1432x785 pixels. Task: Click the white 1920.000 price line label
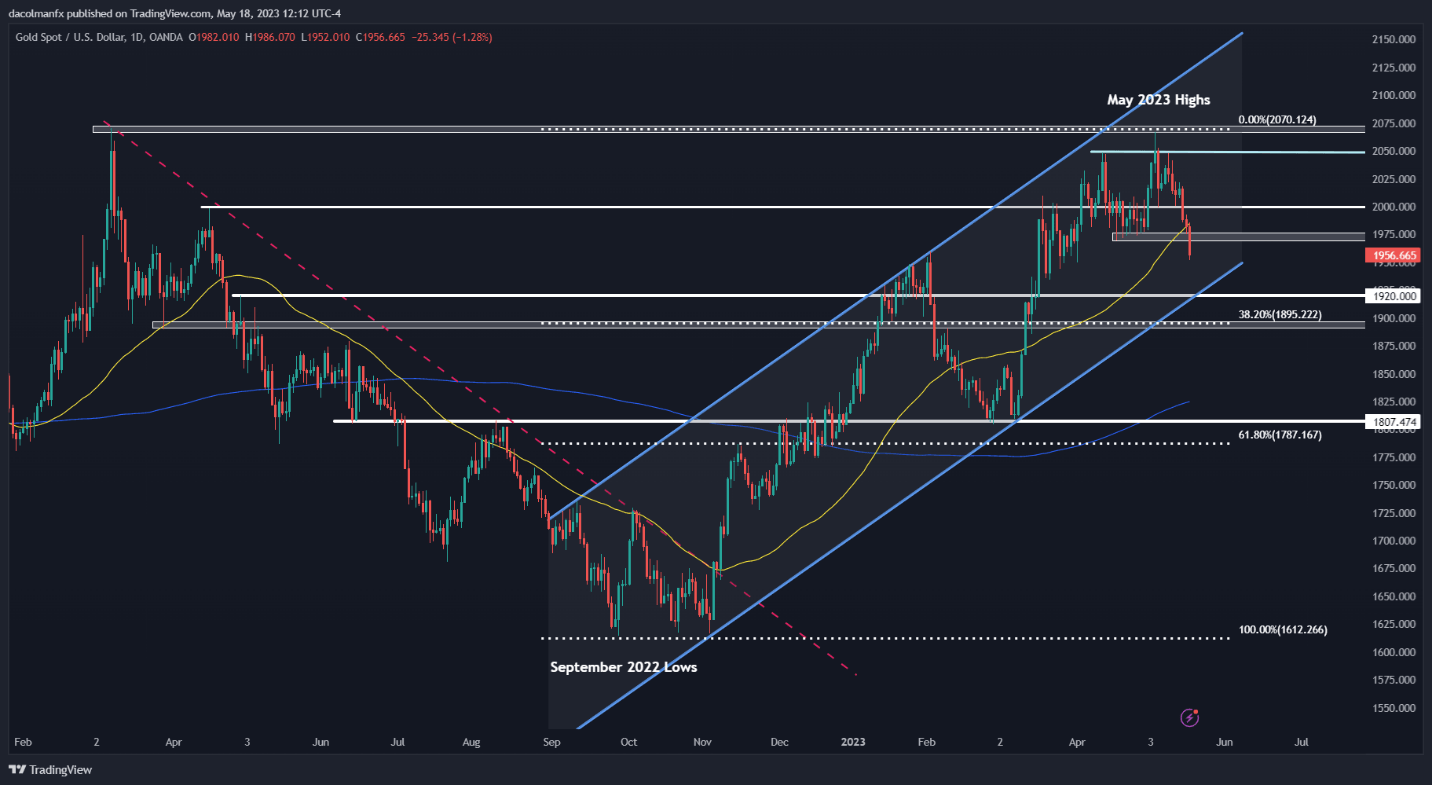pyautogui.click(x=1391, y=296)
